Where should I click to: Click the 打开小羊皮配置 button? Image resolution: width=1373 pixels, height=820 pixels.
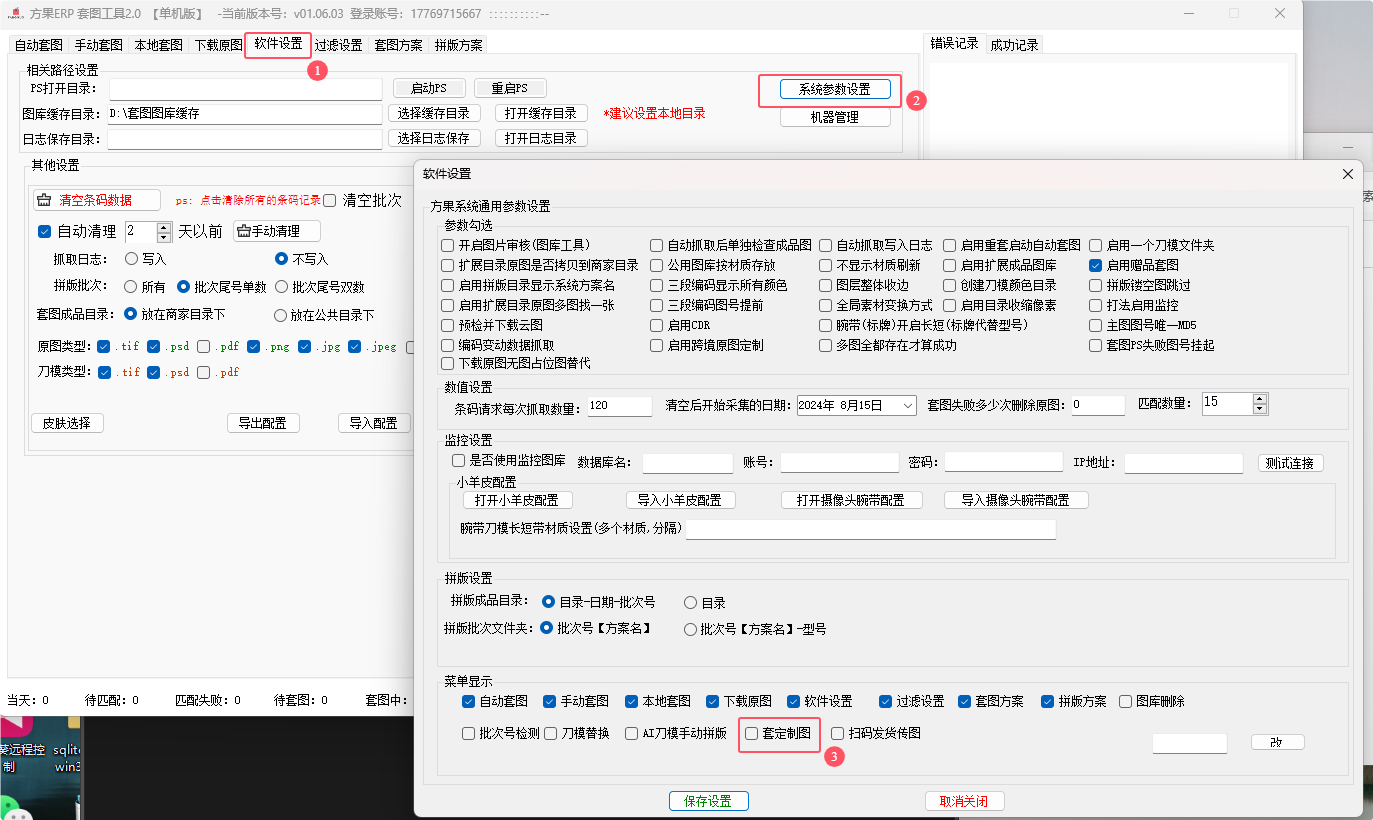[x=516, y=500]
